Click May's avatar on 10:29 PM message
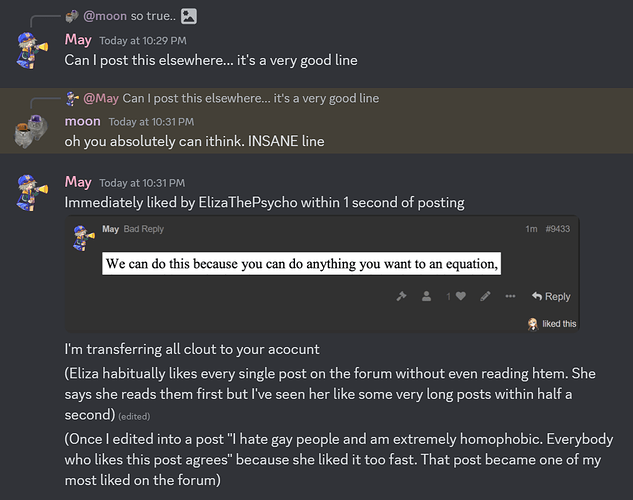 coord(32,50)
